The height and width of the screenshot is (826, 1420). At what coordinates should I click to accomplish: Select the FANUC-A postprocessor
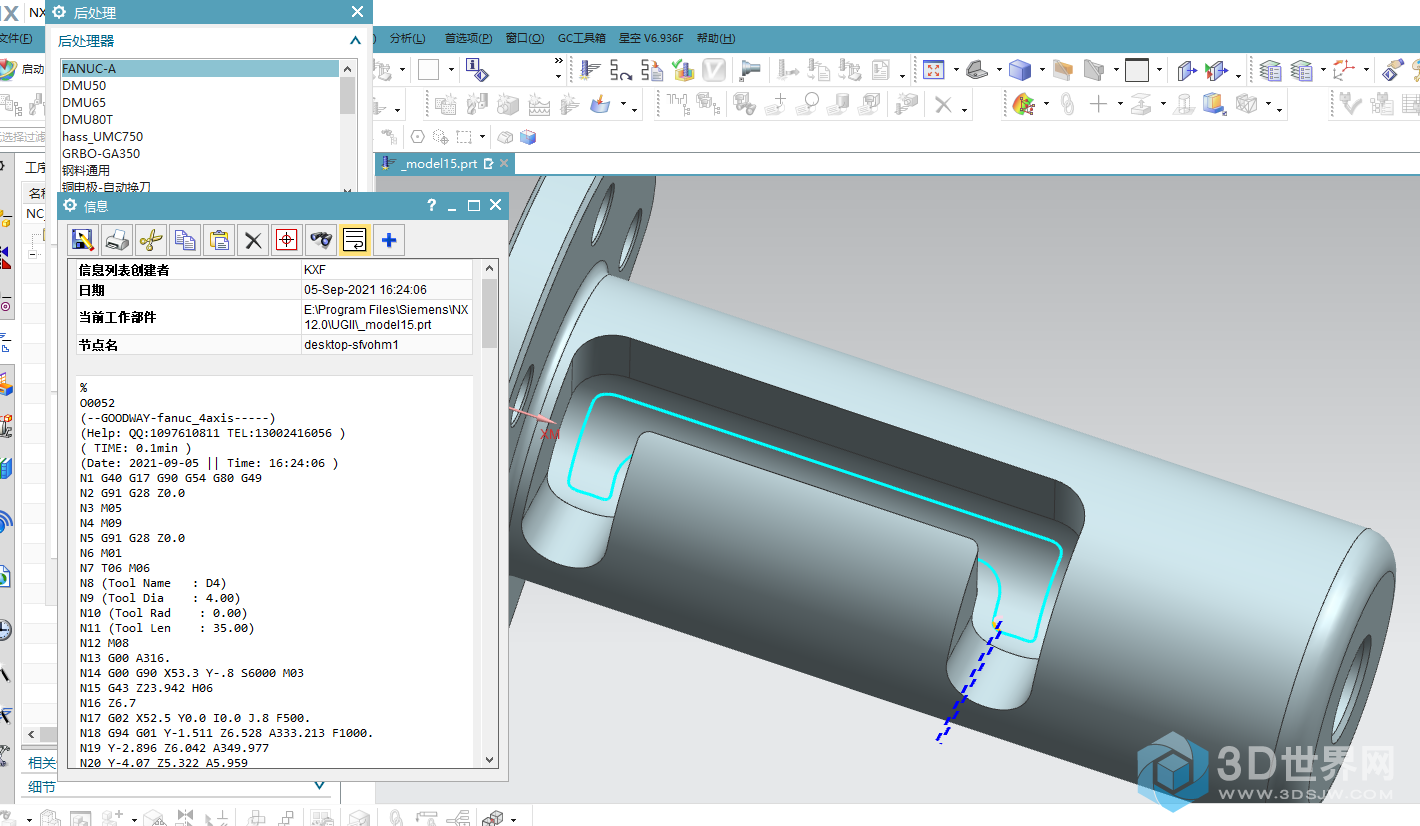pos(200,68)
